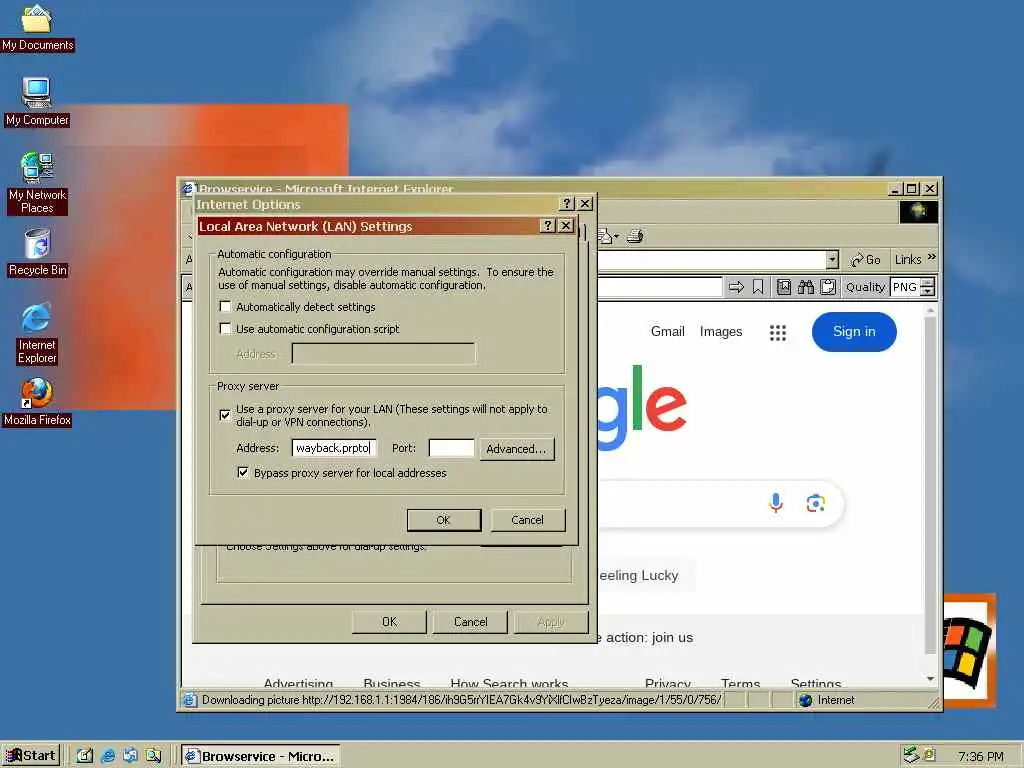Click the LAN Settings help question mark
Screen dimensions: 1024x768
[548, 226]
